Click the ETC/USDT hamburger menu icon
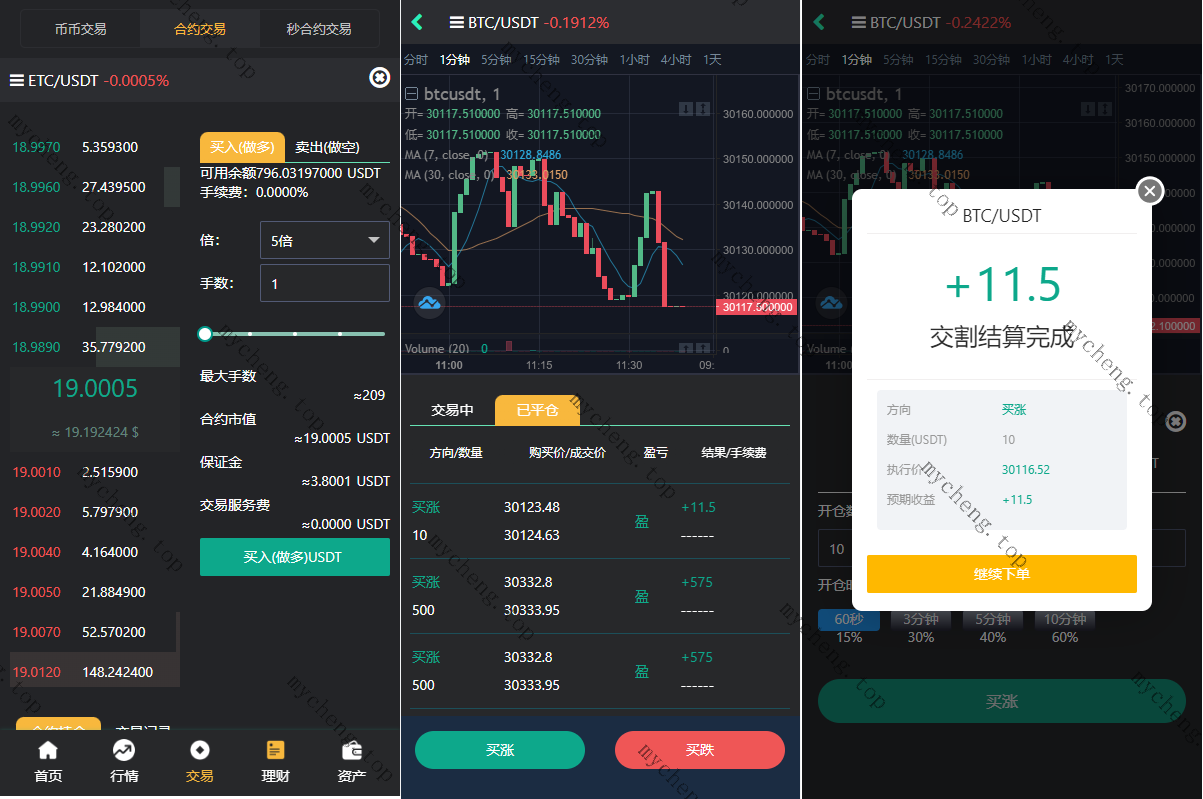The image size is (1203, 799). coord(16,80)
